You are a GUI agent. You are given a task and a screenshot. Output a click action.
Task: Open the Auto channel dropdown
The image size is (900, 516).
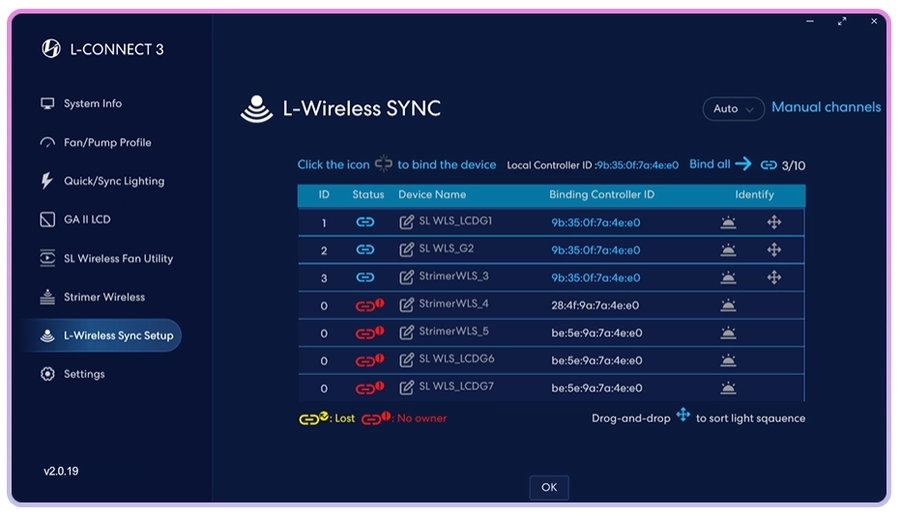point(733,108)
